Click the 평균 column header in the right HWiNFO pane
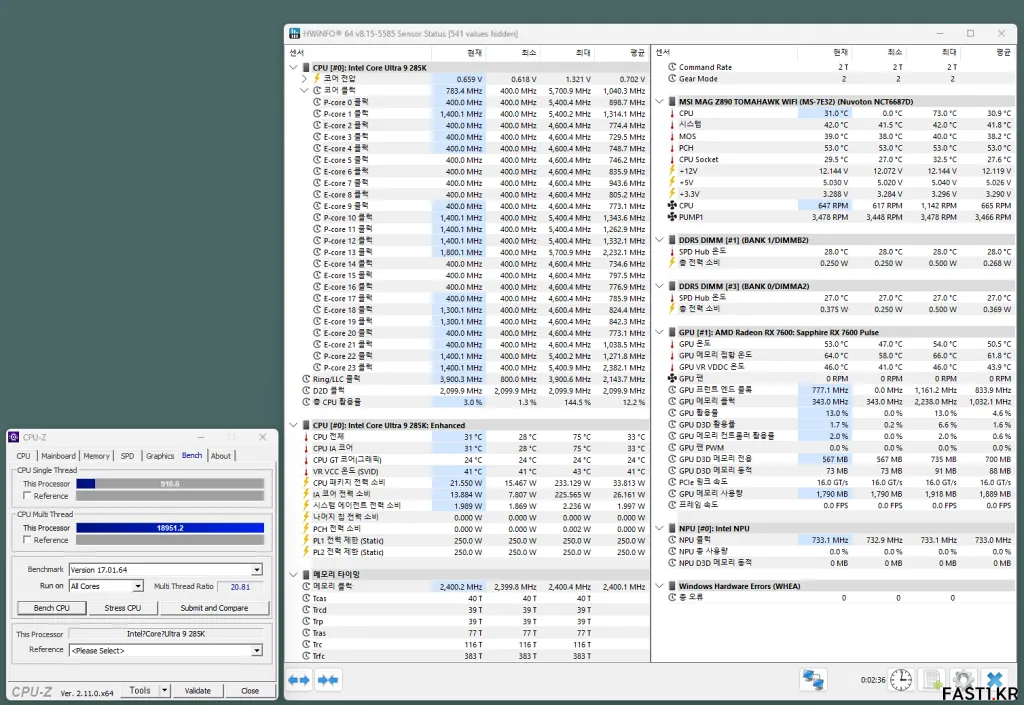 (x=989, y=52)
